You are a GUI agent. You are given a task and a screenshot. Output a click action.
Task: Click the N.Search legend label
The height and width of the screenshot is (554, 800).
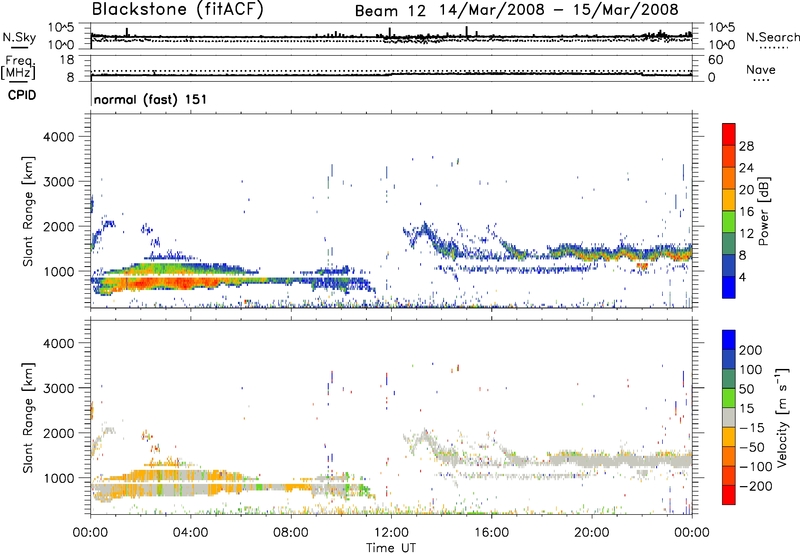pyautogui.click(x=772, y=37)
